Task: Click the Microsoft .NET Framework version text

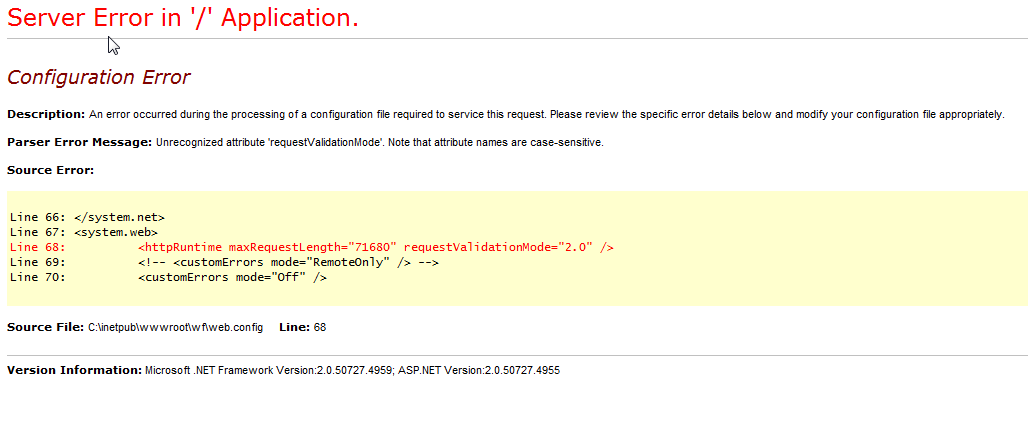Action: [x=269, y=371]
